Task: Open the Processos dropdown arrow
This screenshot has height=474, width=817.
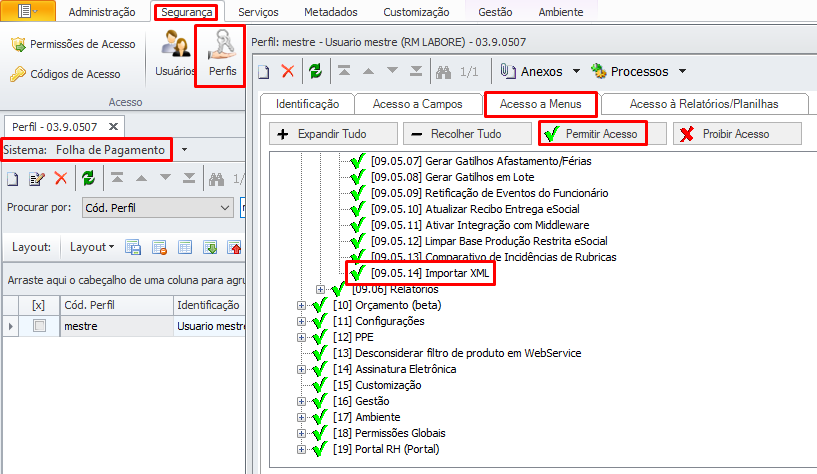Action: pos(682,71)
